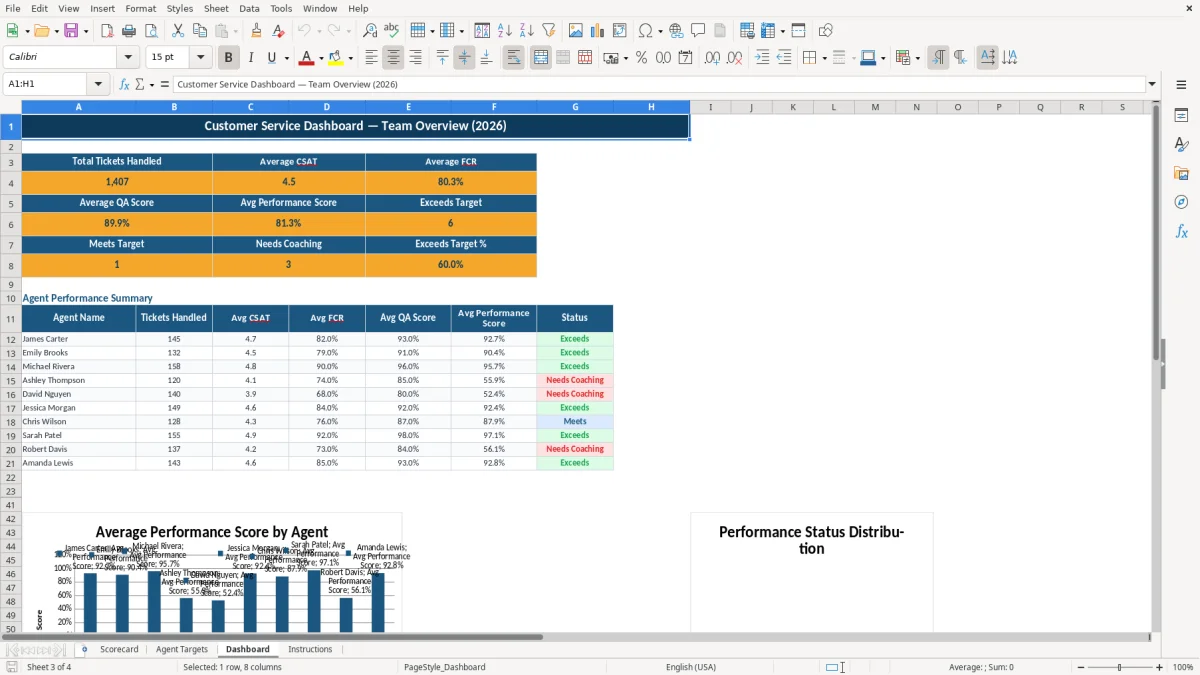Open the Function Wizard fx icon
The width and height of the screenshot is (1200, 675).
(125, 85)
